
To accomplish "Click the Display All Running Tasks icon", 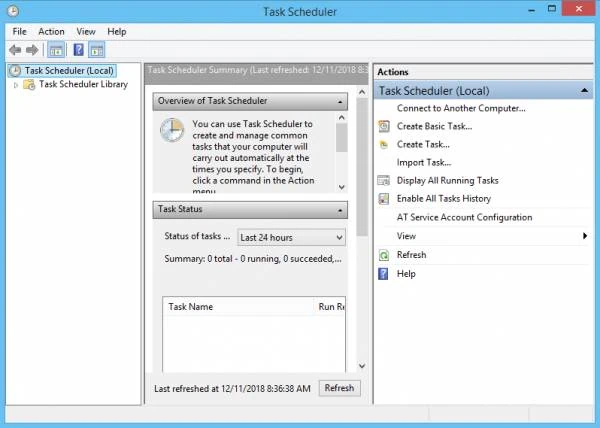I will click(x=383, y=181).
